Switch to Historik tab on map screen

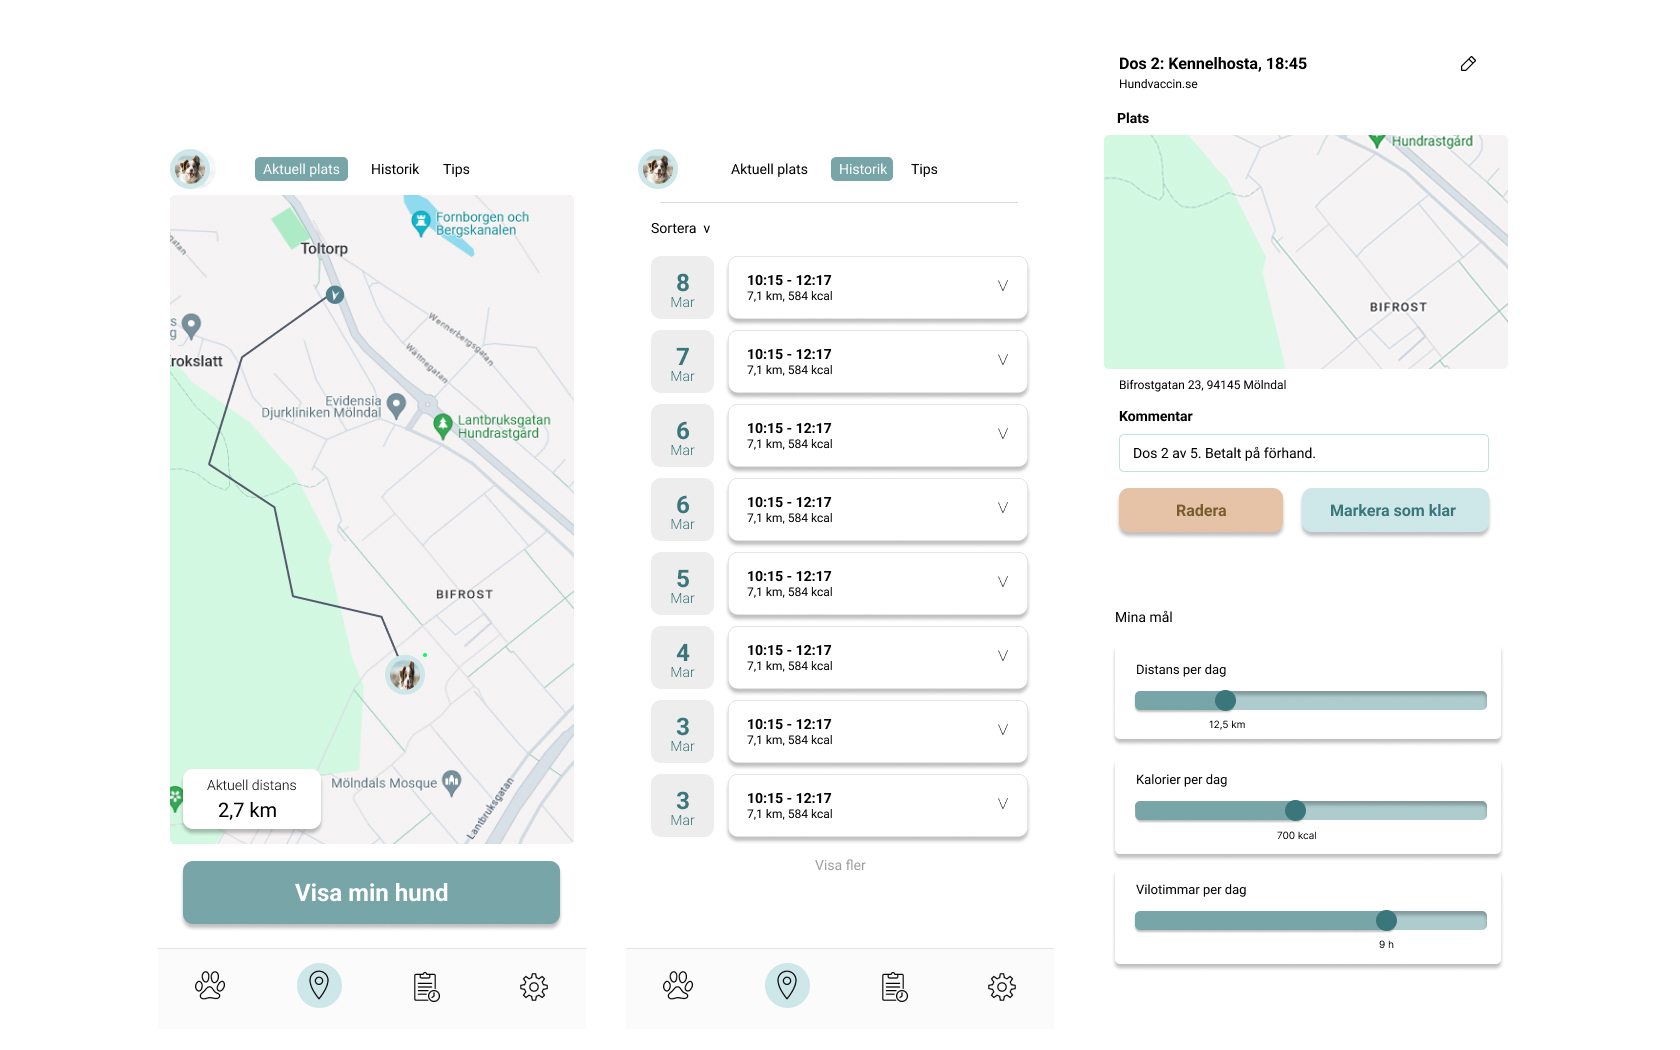(x=395, y=169)
